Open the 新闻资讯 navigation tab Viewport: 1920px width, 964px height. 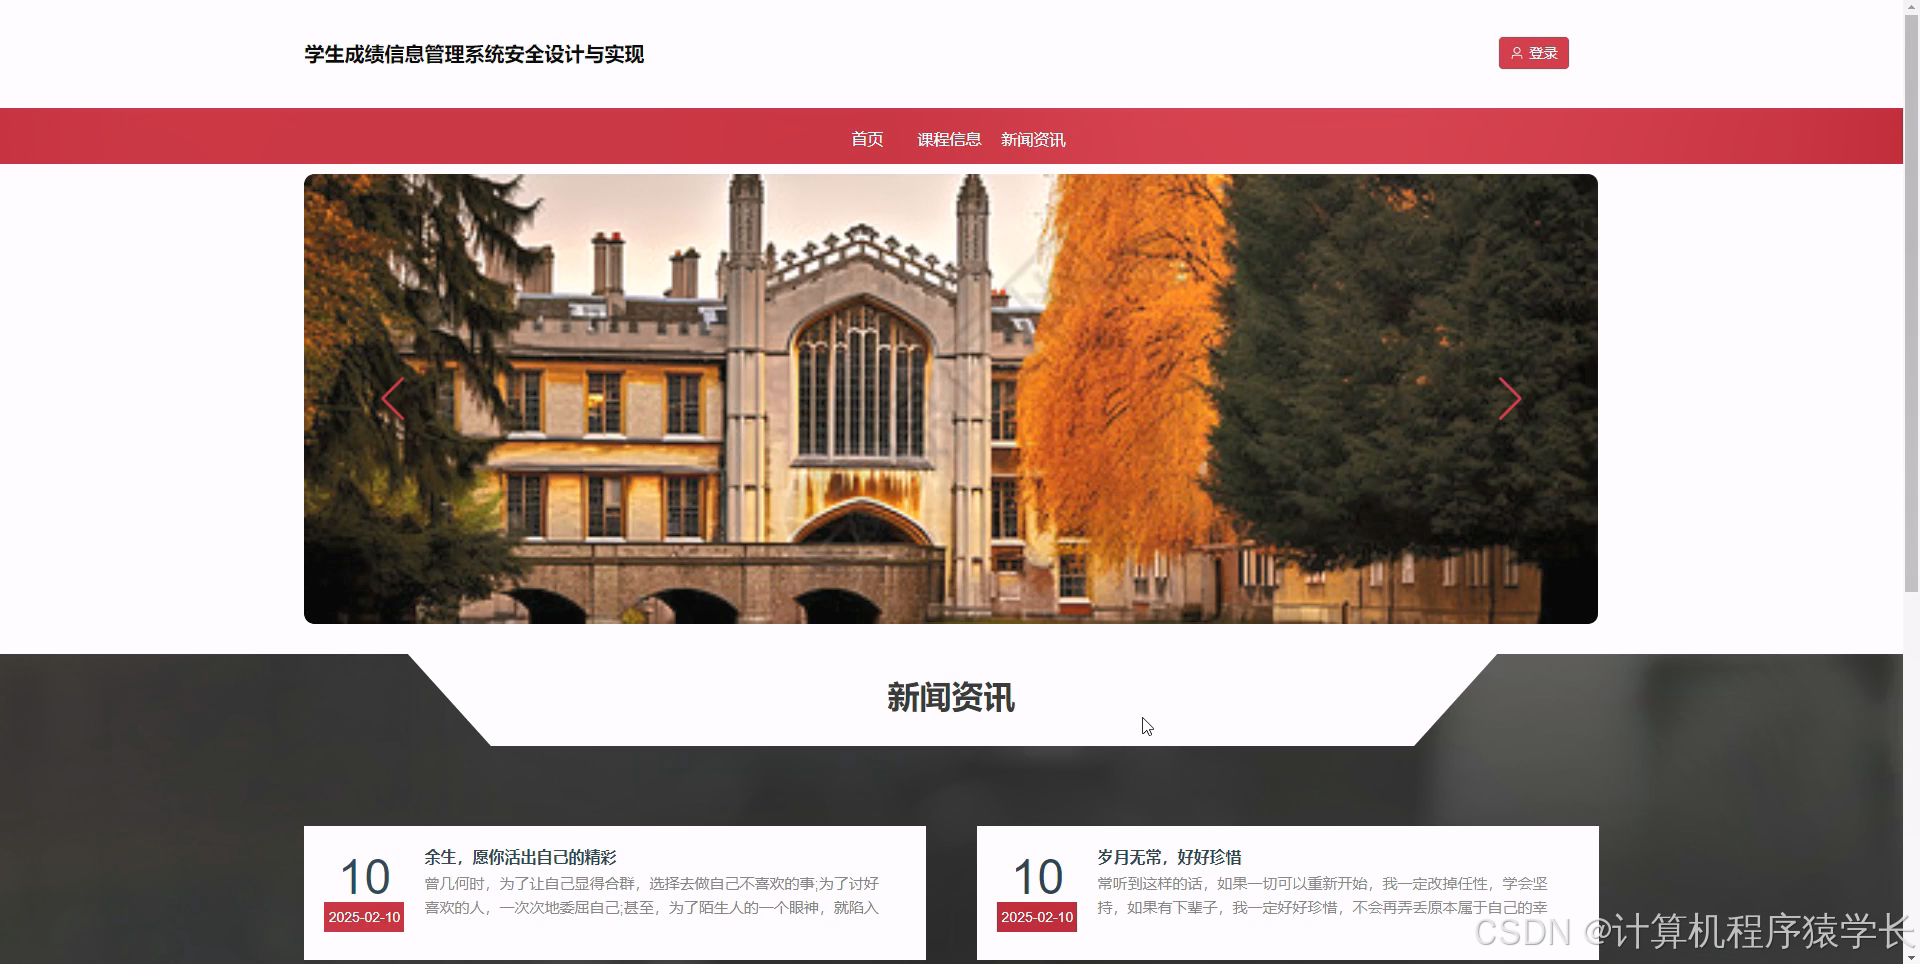(x=1033, y=139)
